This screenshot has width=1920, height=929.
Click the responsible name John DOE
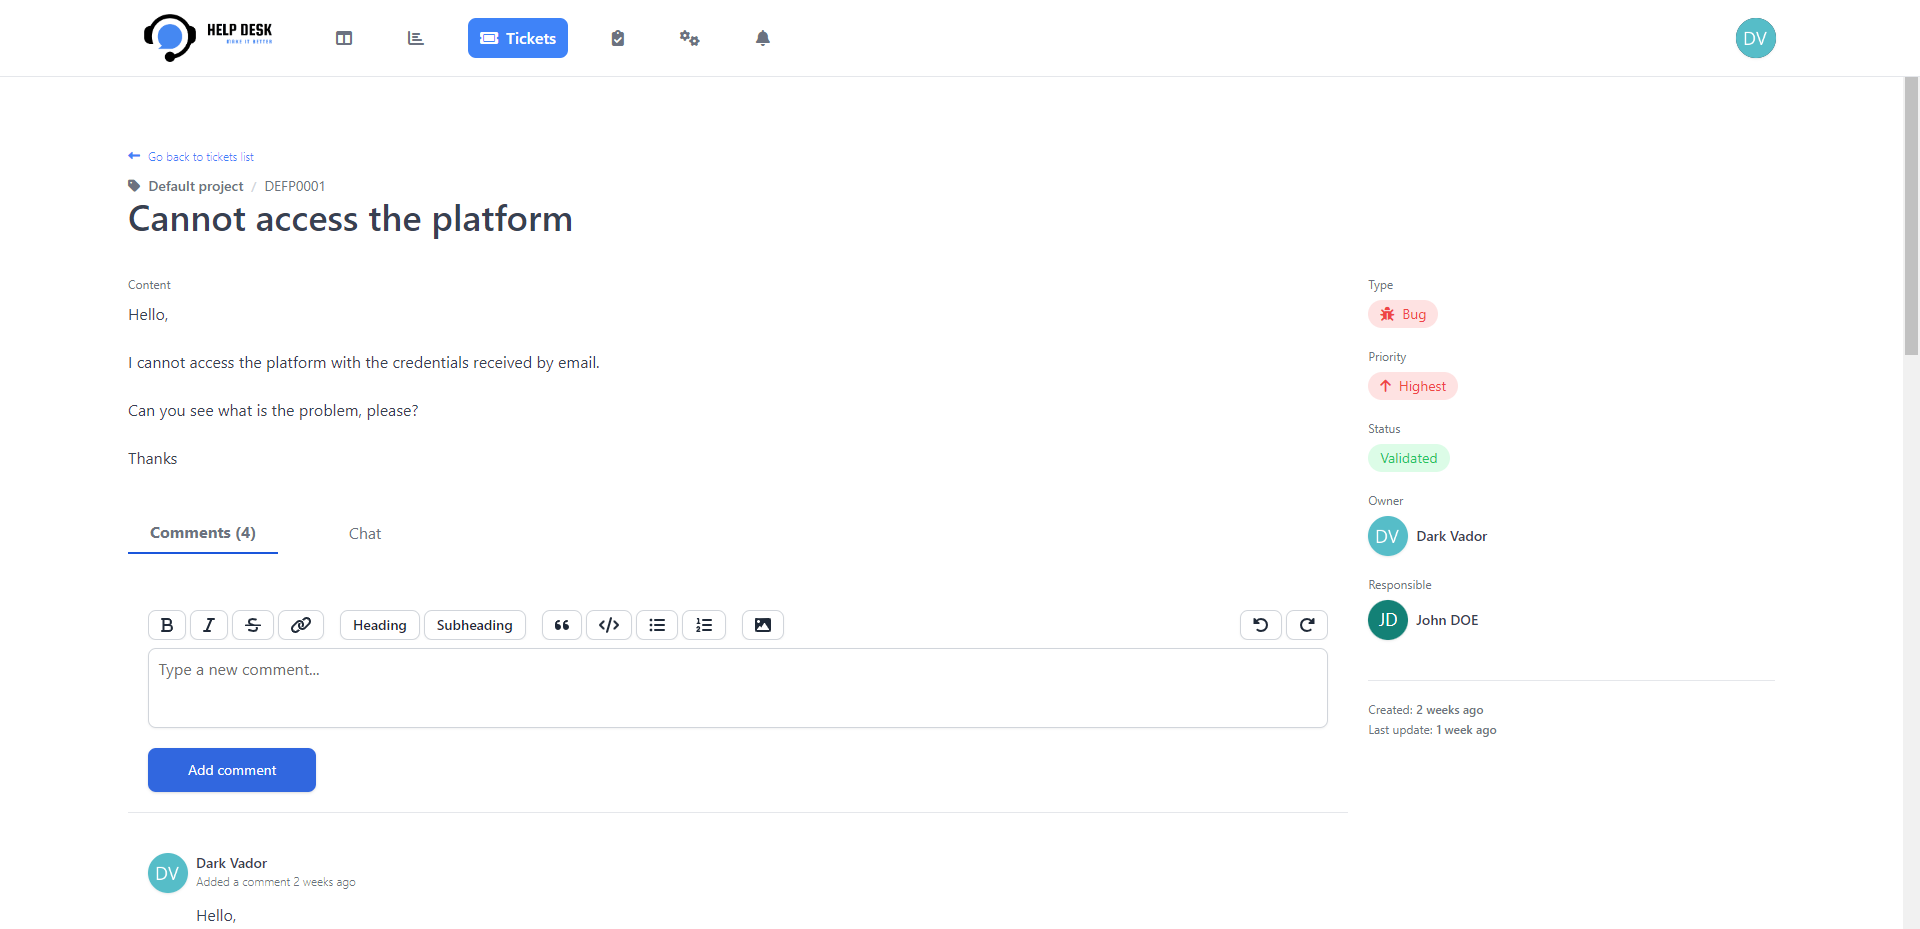1447,620
